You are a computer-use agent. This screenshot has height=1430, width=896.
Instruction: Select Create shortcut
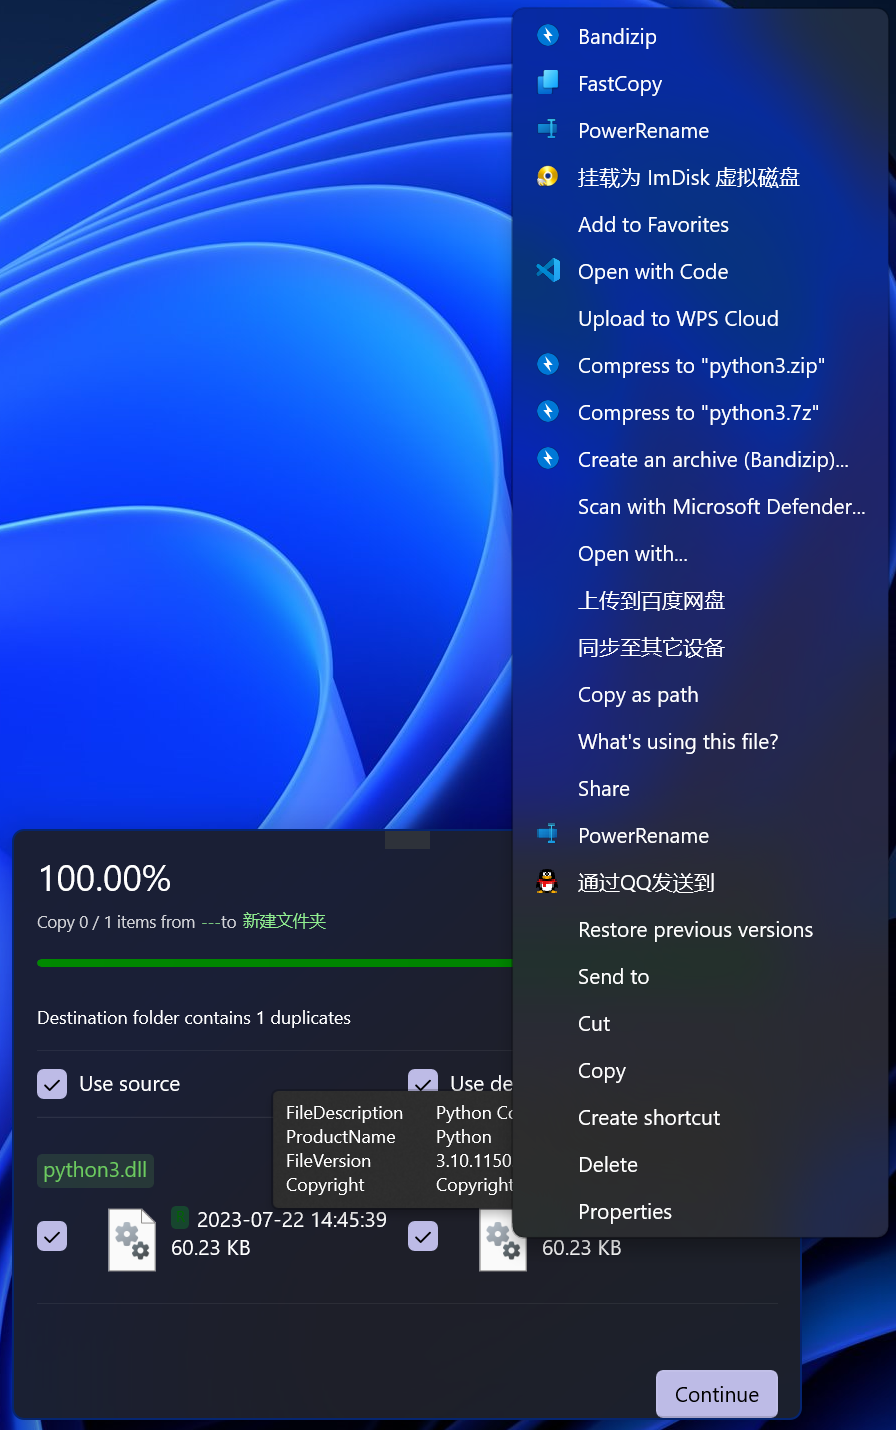tap(700, 1117)
